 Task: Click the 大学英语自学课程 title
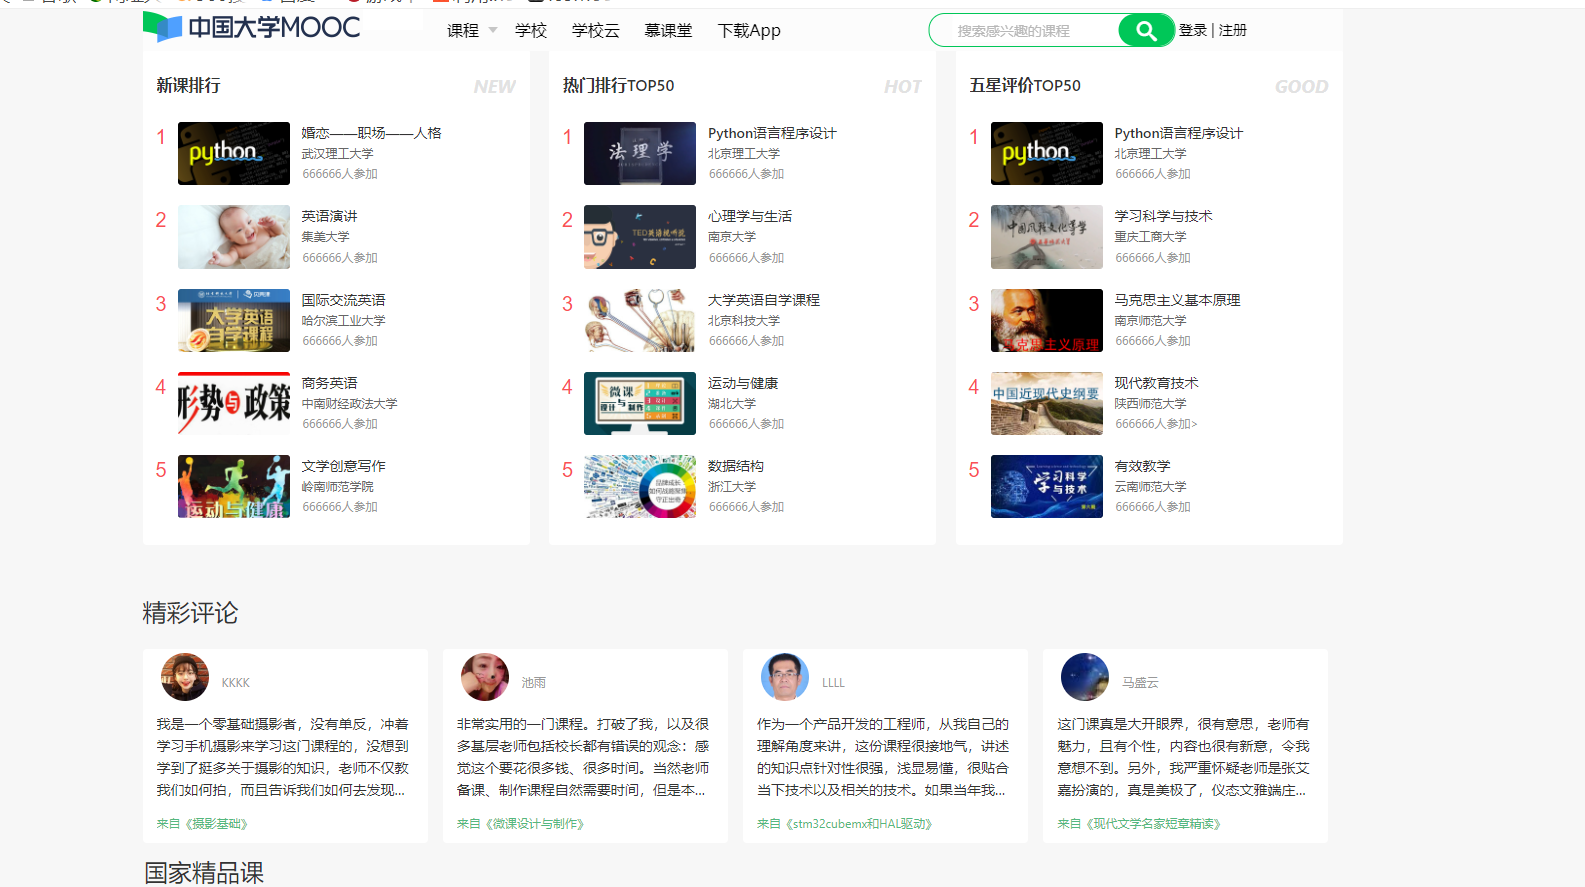coord(764,300)
